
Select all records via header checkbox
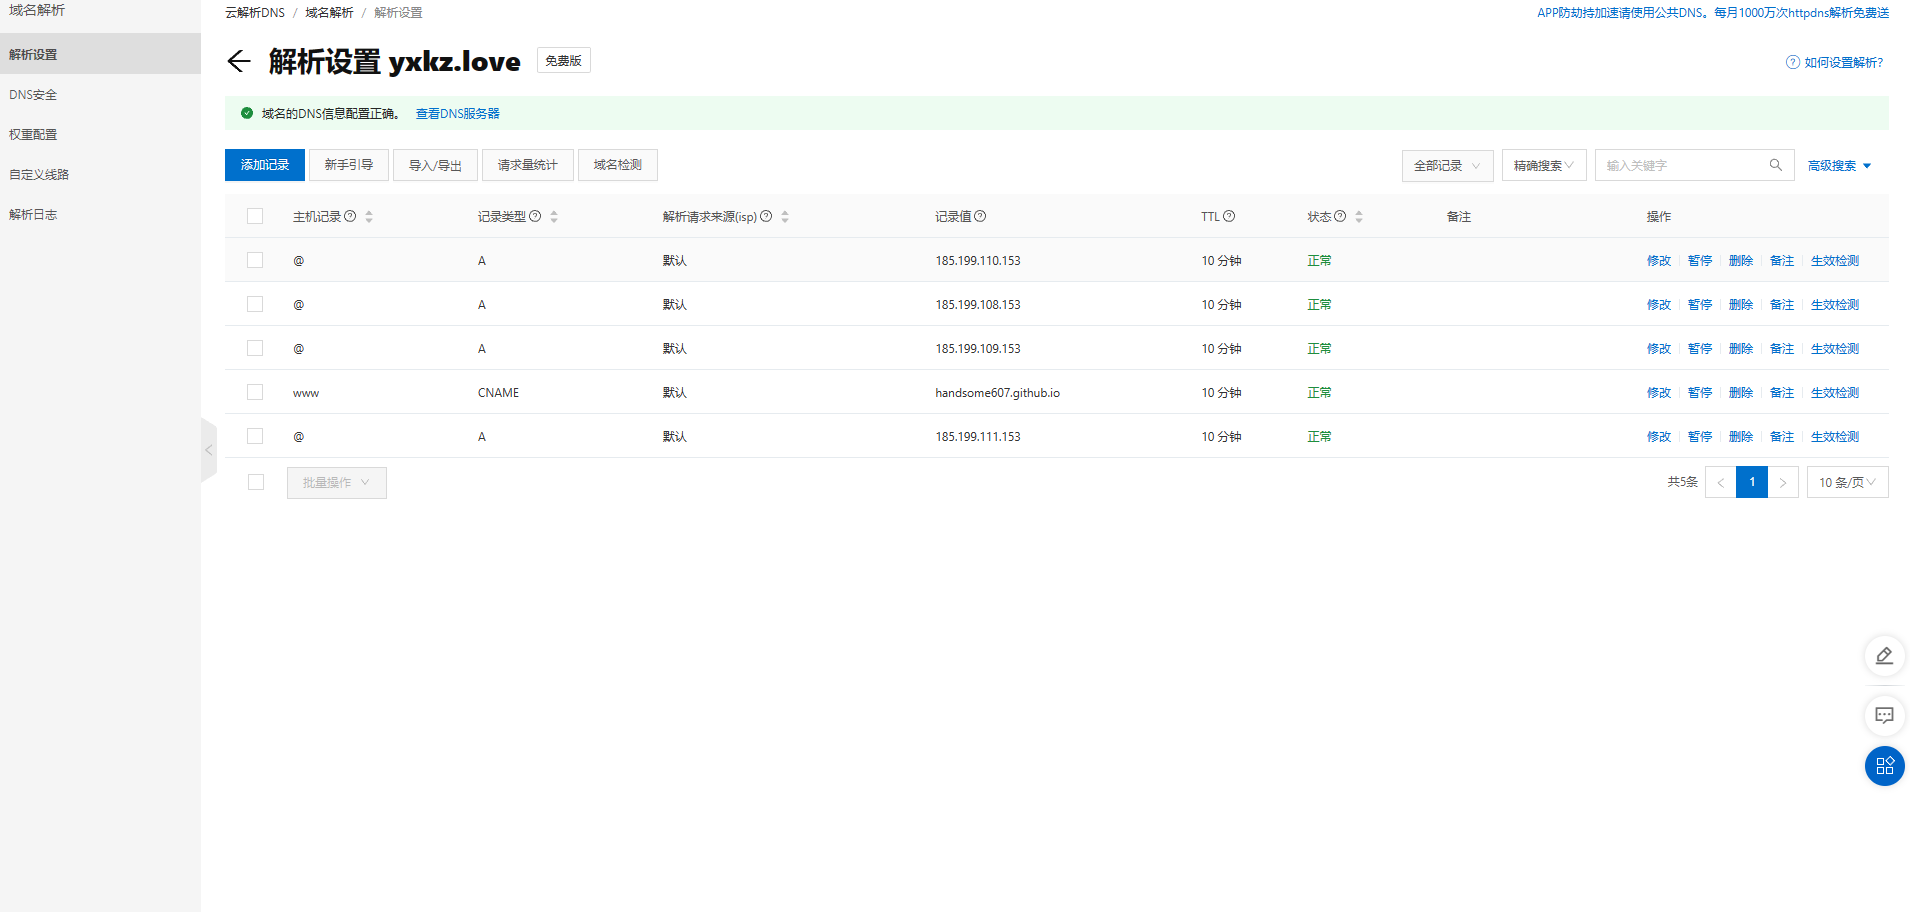tap(255, 216)
